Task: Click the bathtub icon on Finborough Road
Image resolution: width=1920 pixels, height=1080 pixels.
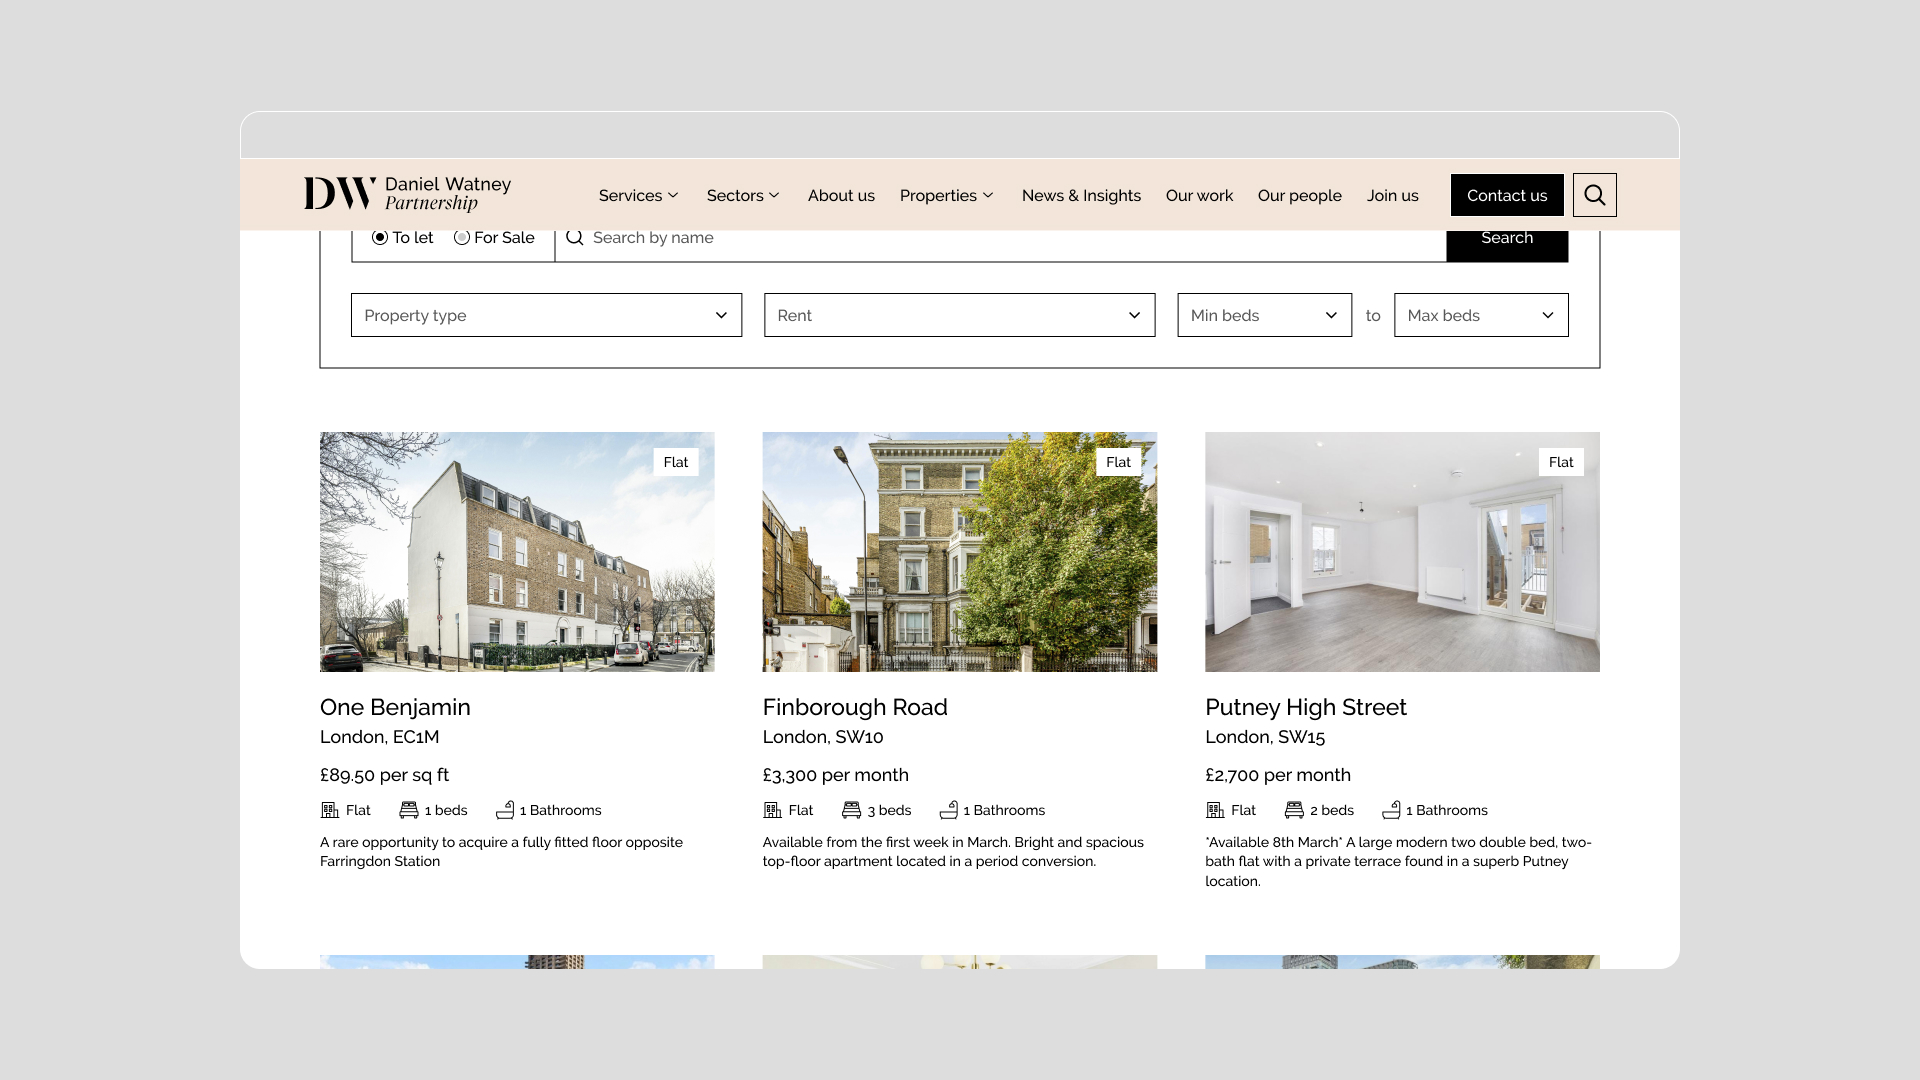Action: tap(949, 810)
